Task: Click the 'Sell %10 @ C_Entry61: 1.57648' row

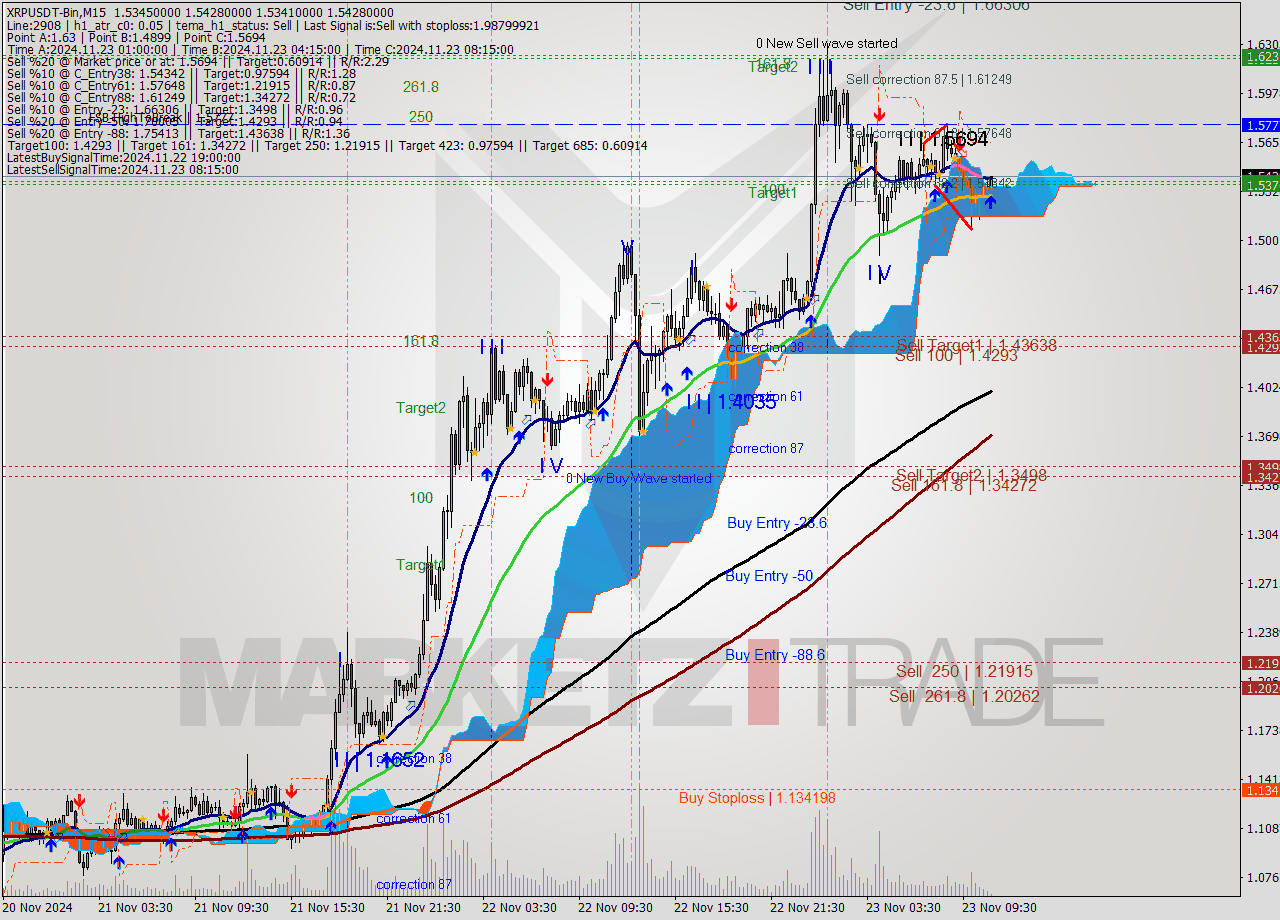Action: pyautogui.click(x=180, y=85)
